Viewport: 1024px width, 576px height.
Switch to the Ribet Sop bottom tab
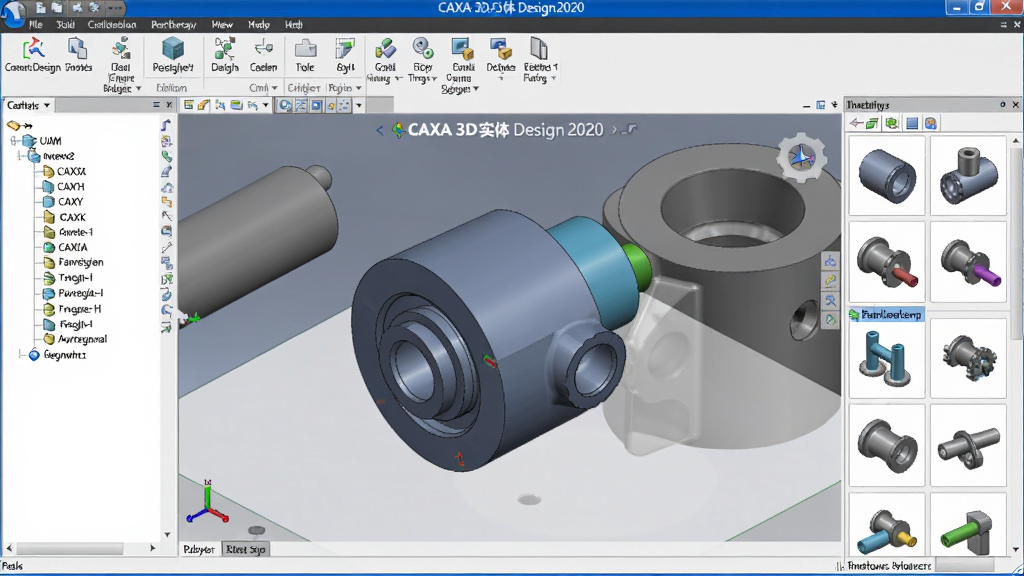coord(246,549)
